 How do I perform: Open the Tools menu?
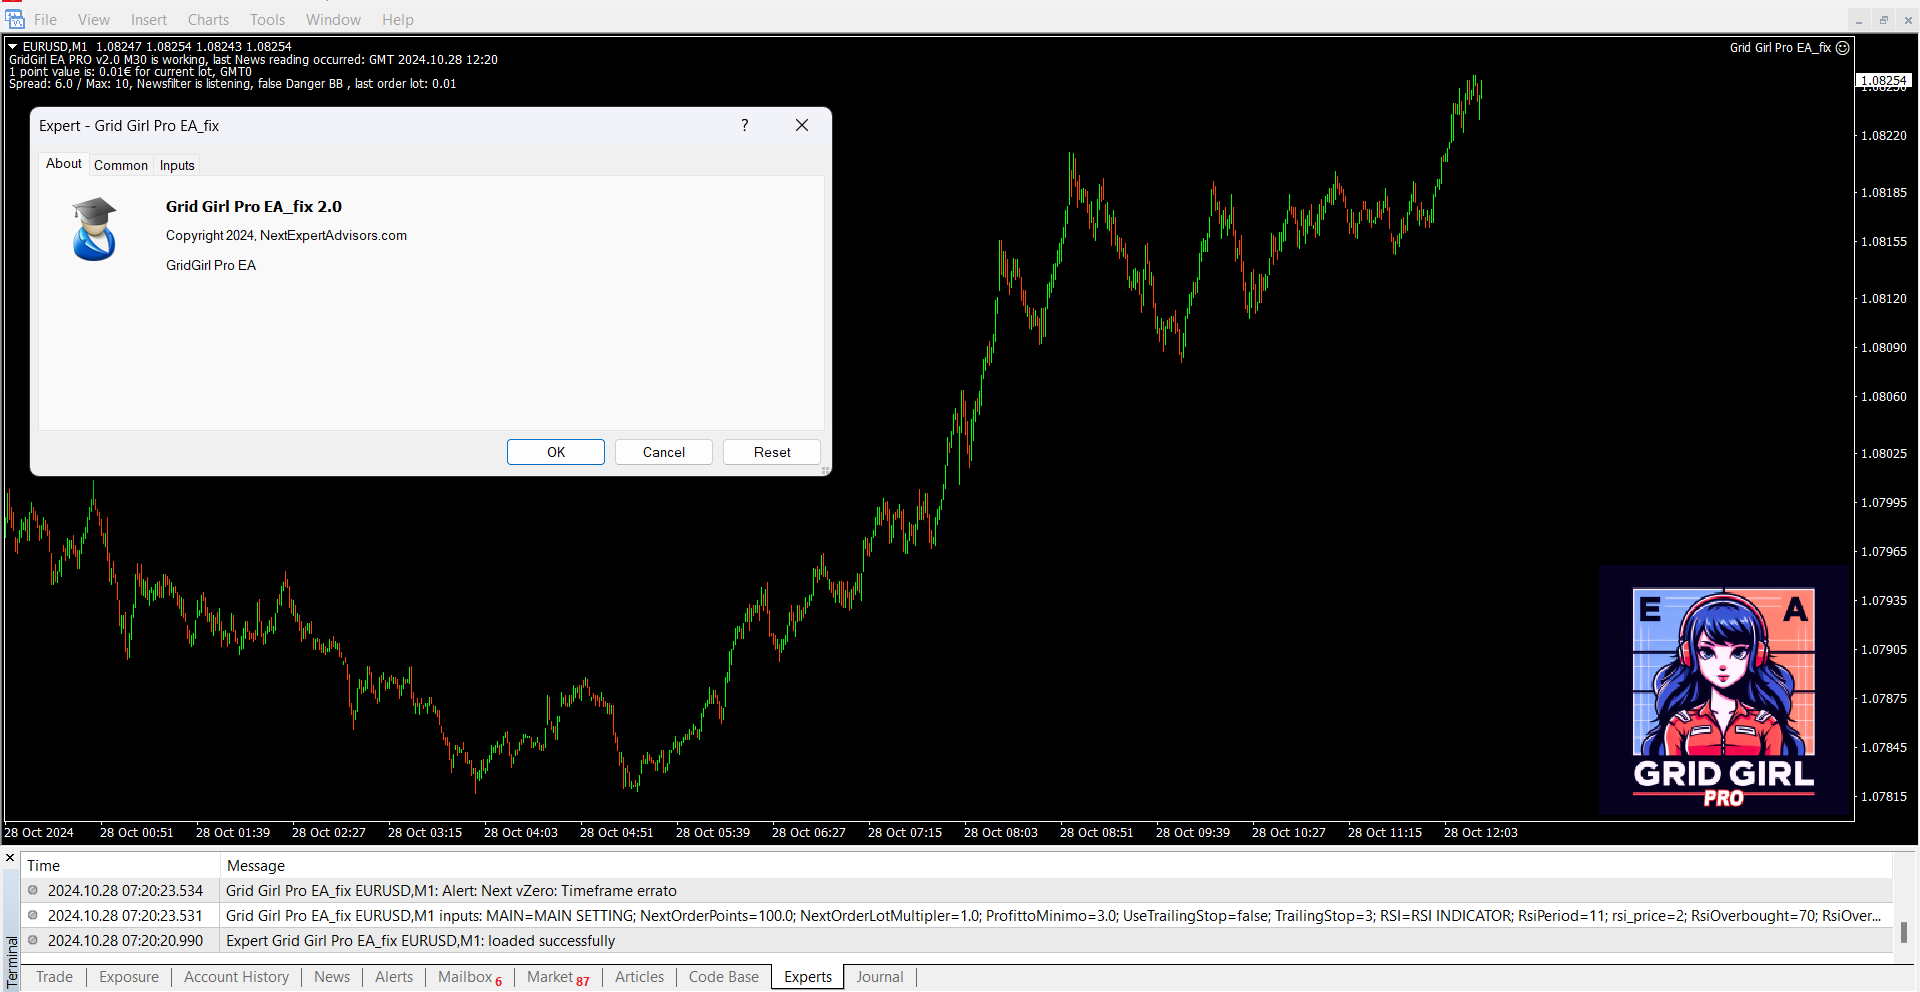tap(267, 20)
